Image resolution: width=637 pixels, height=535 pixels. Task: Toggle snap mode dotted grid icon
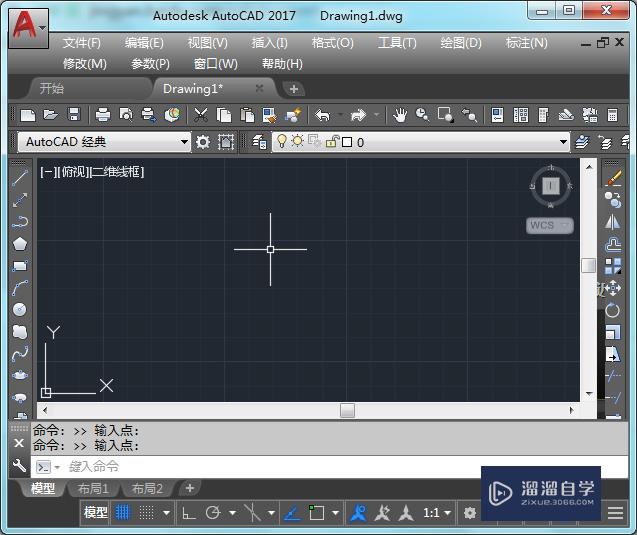pyautogui.click(x=146, y=513)
